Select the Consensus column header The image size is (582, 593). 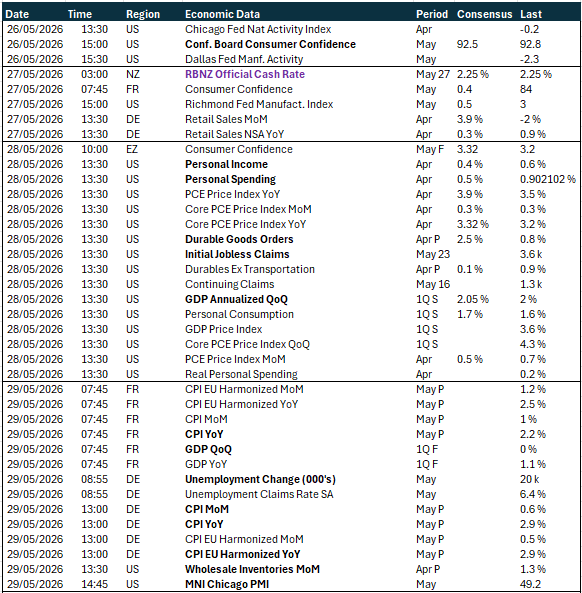click(484, 14)
